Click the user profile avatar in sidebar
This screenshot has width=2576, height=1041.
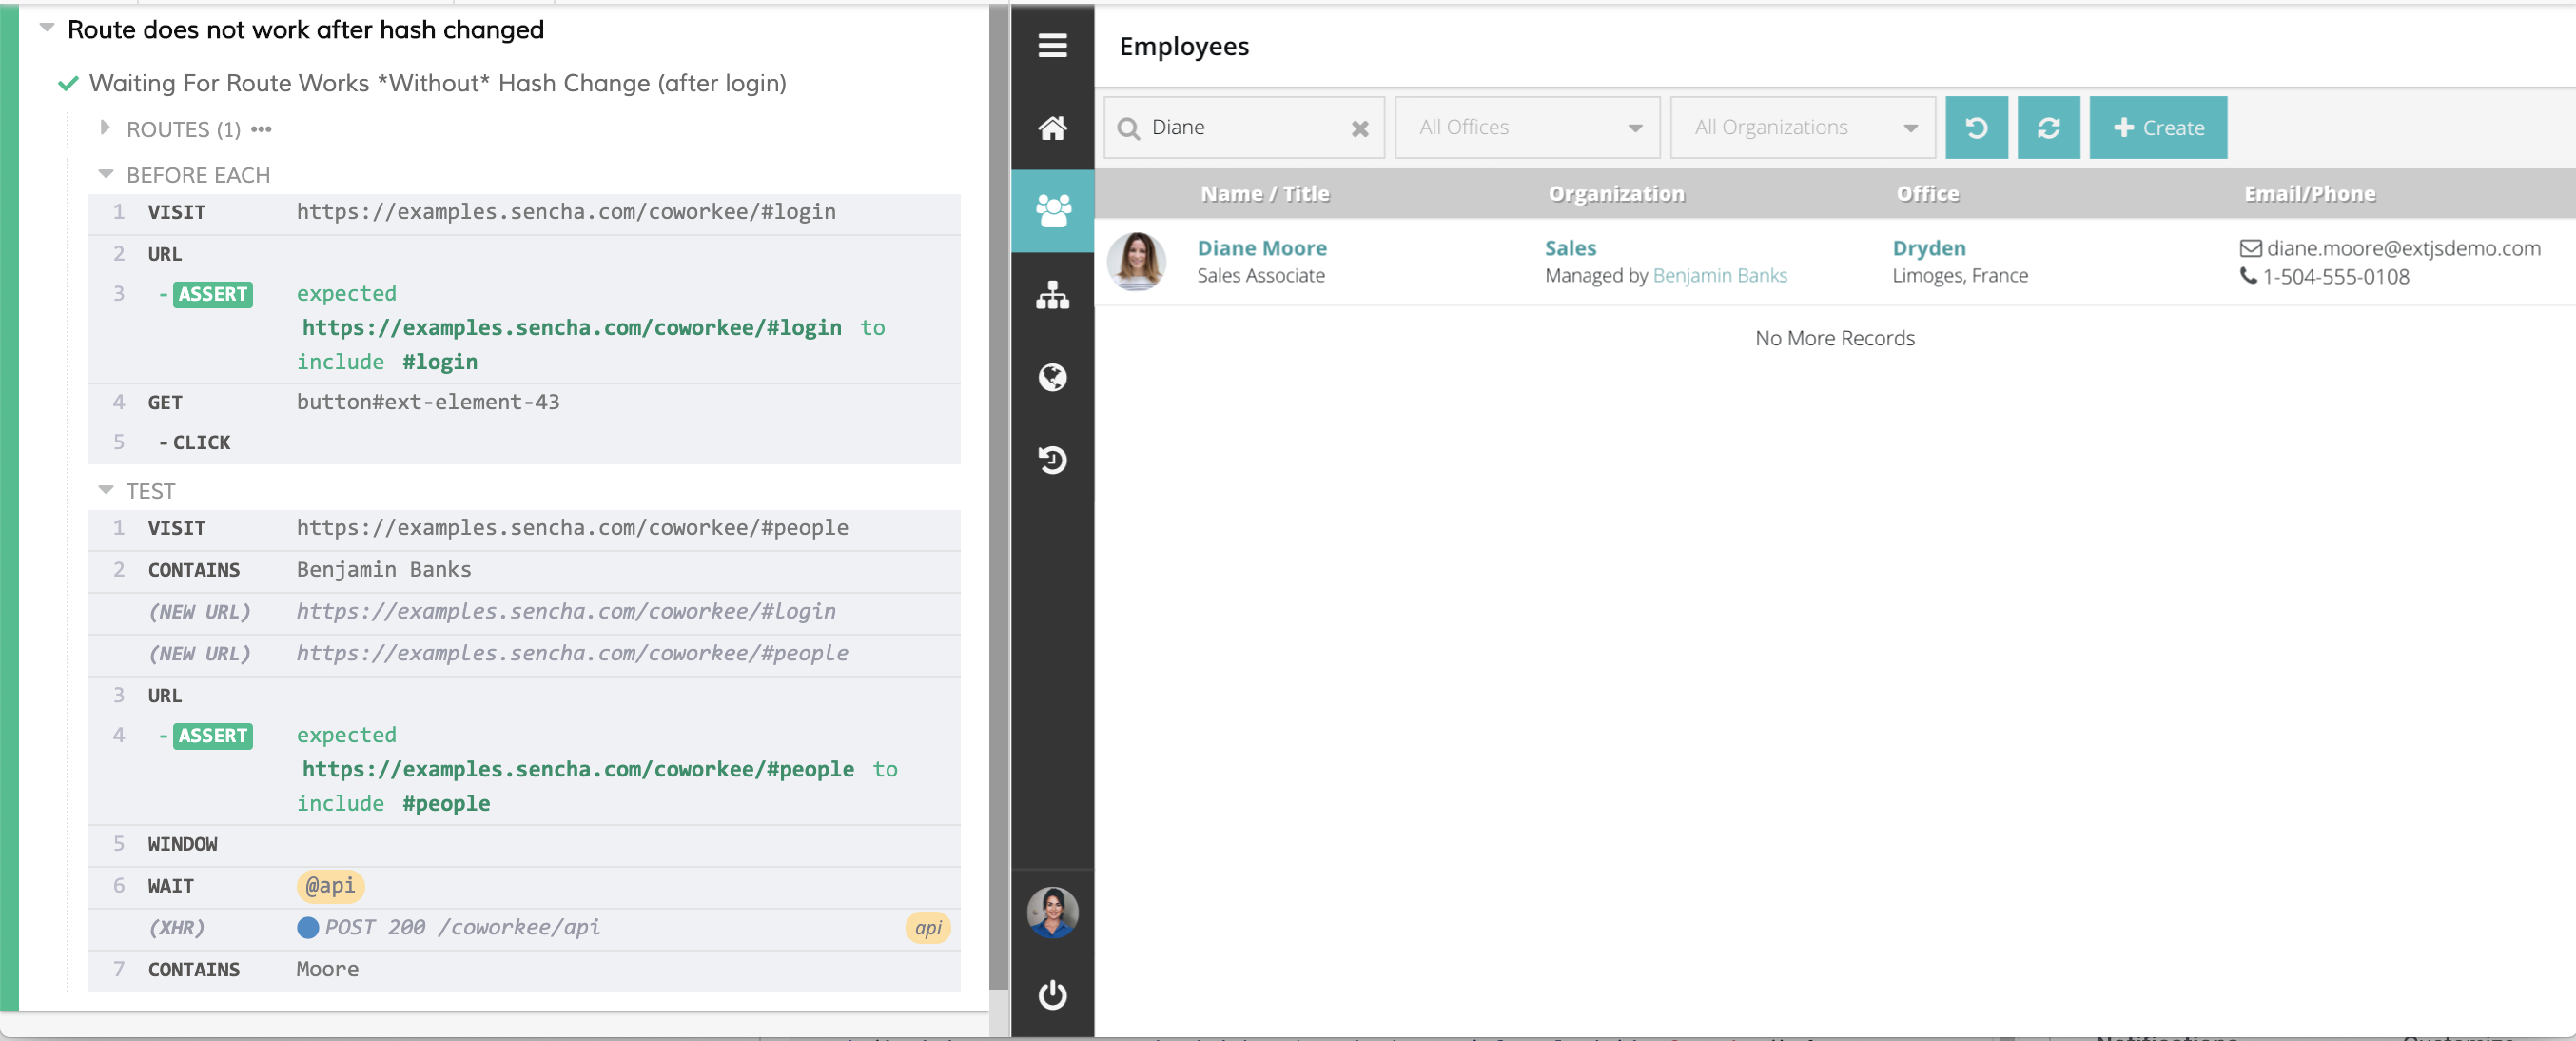pos(1052,912)
